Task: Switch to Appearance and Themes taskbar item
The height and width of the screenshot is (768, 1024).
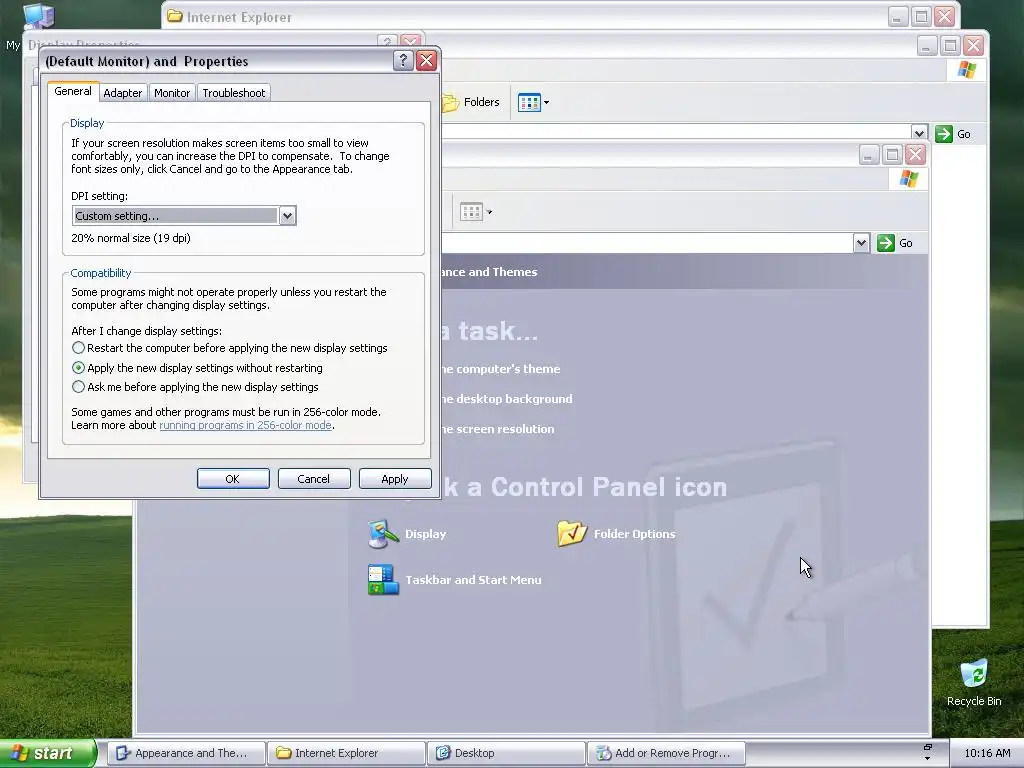Action: (x=186, y=753)
